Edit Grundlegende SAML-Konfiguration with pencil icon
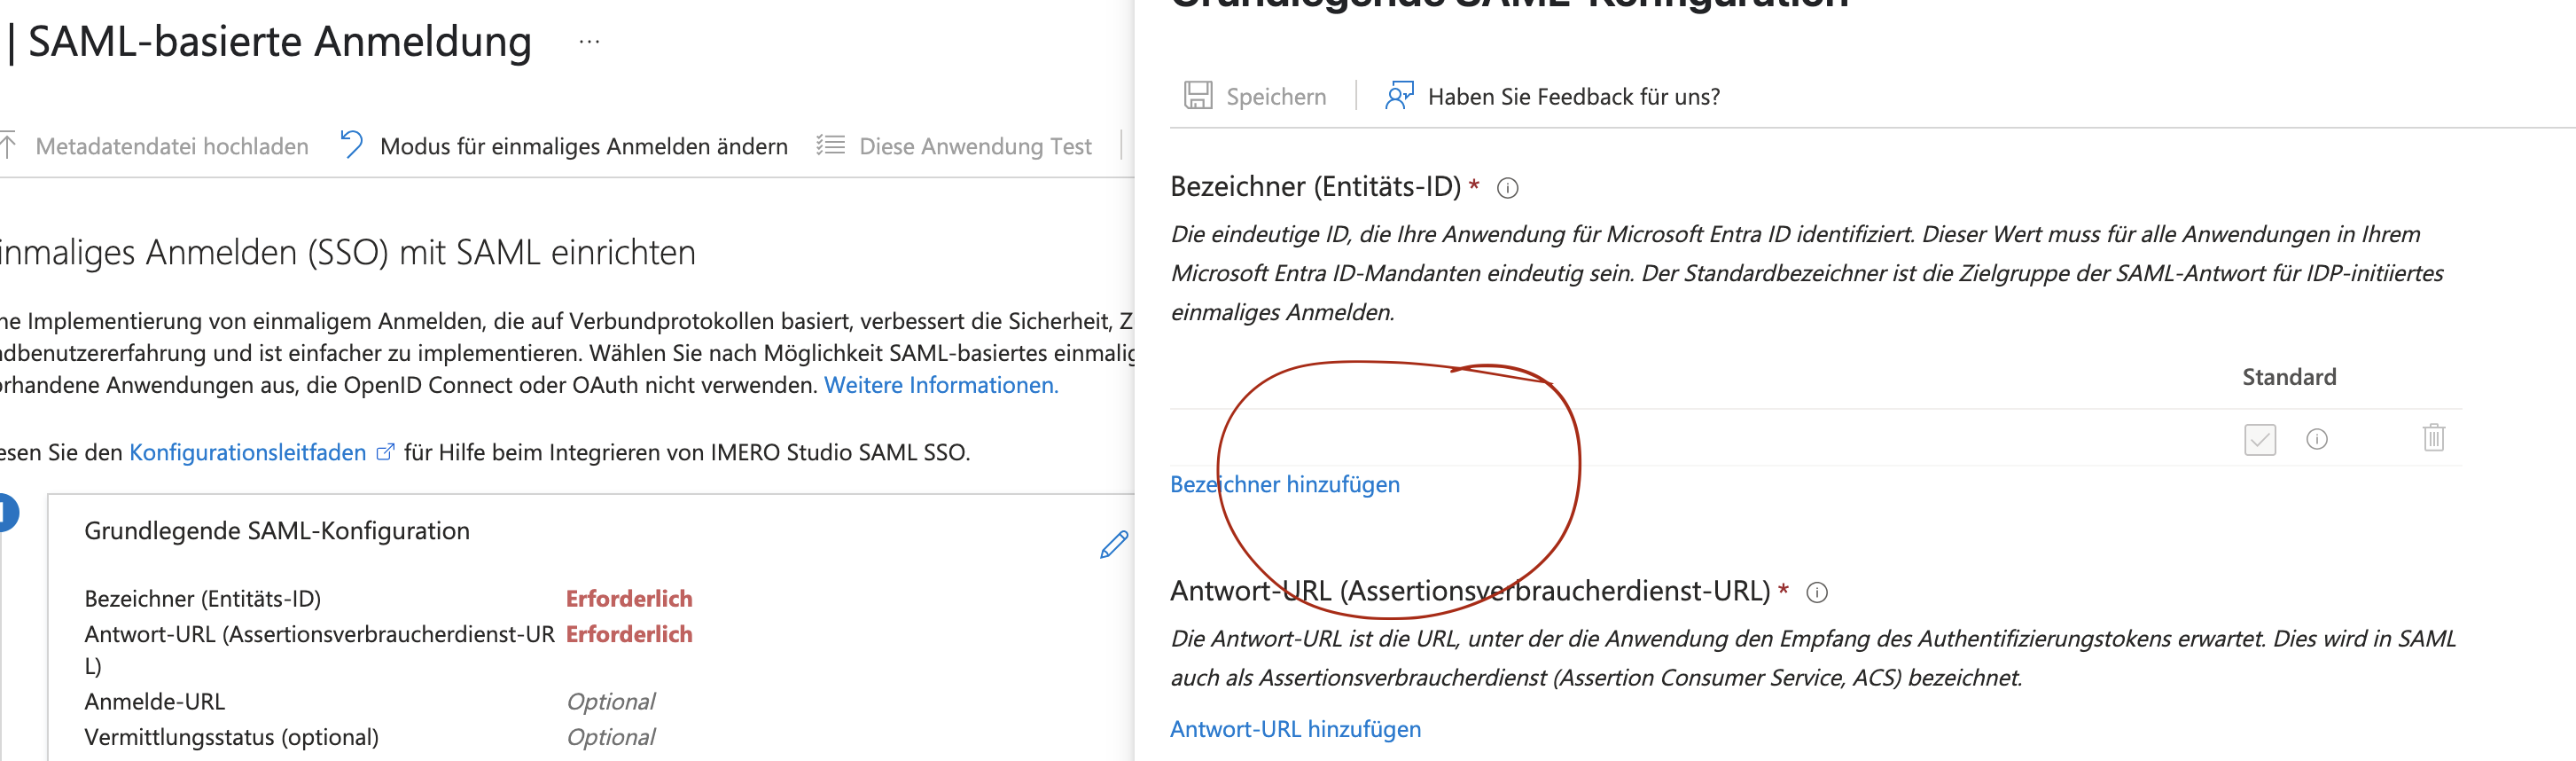This screenshot has height=761, width=2576. [1113, 544]
